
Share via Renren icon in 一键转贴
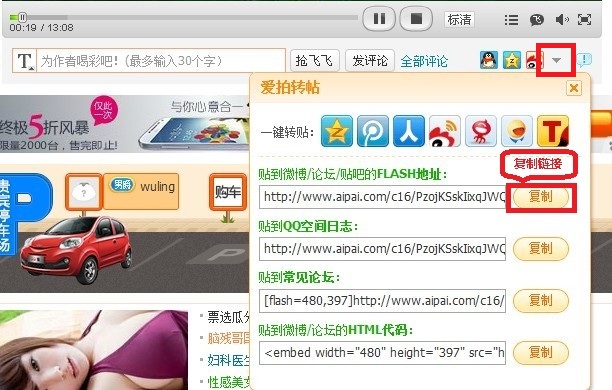point(409,131)
